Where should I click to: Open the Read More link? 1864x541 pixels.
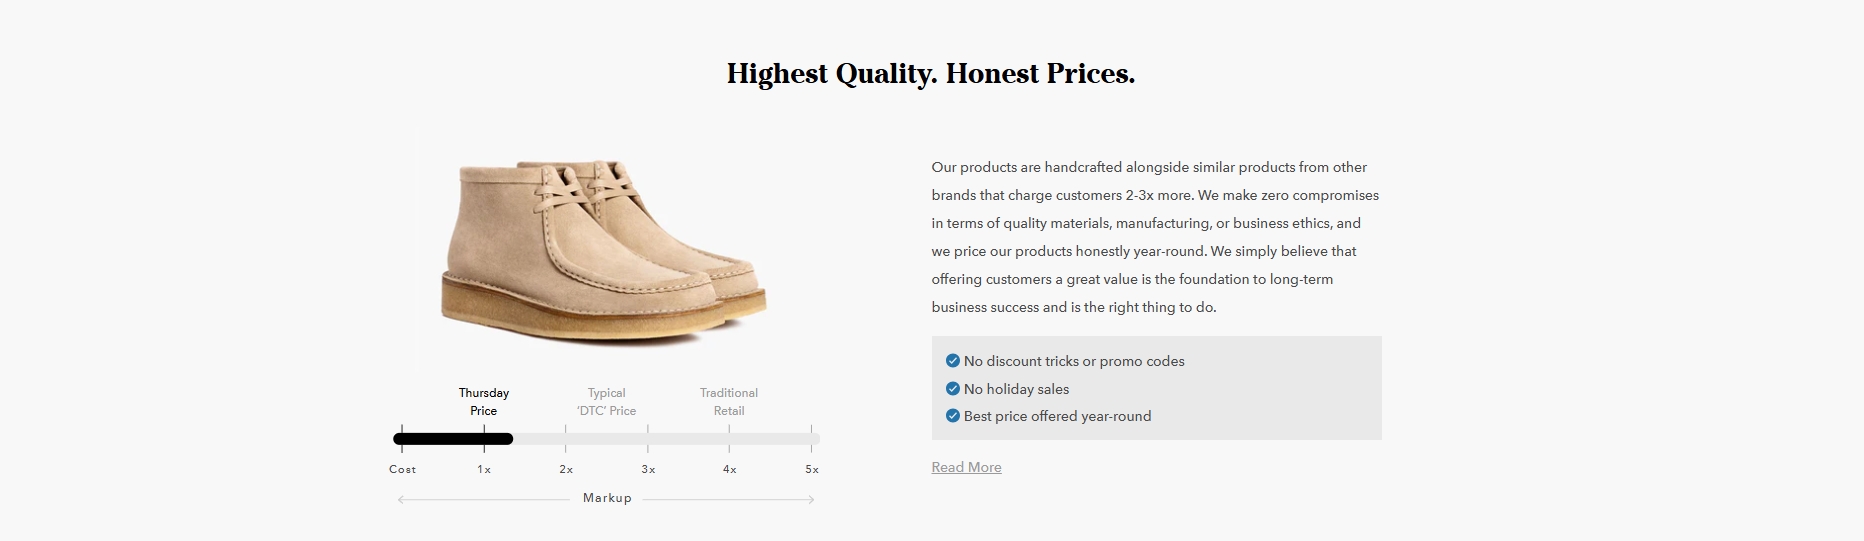point(966,467)
